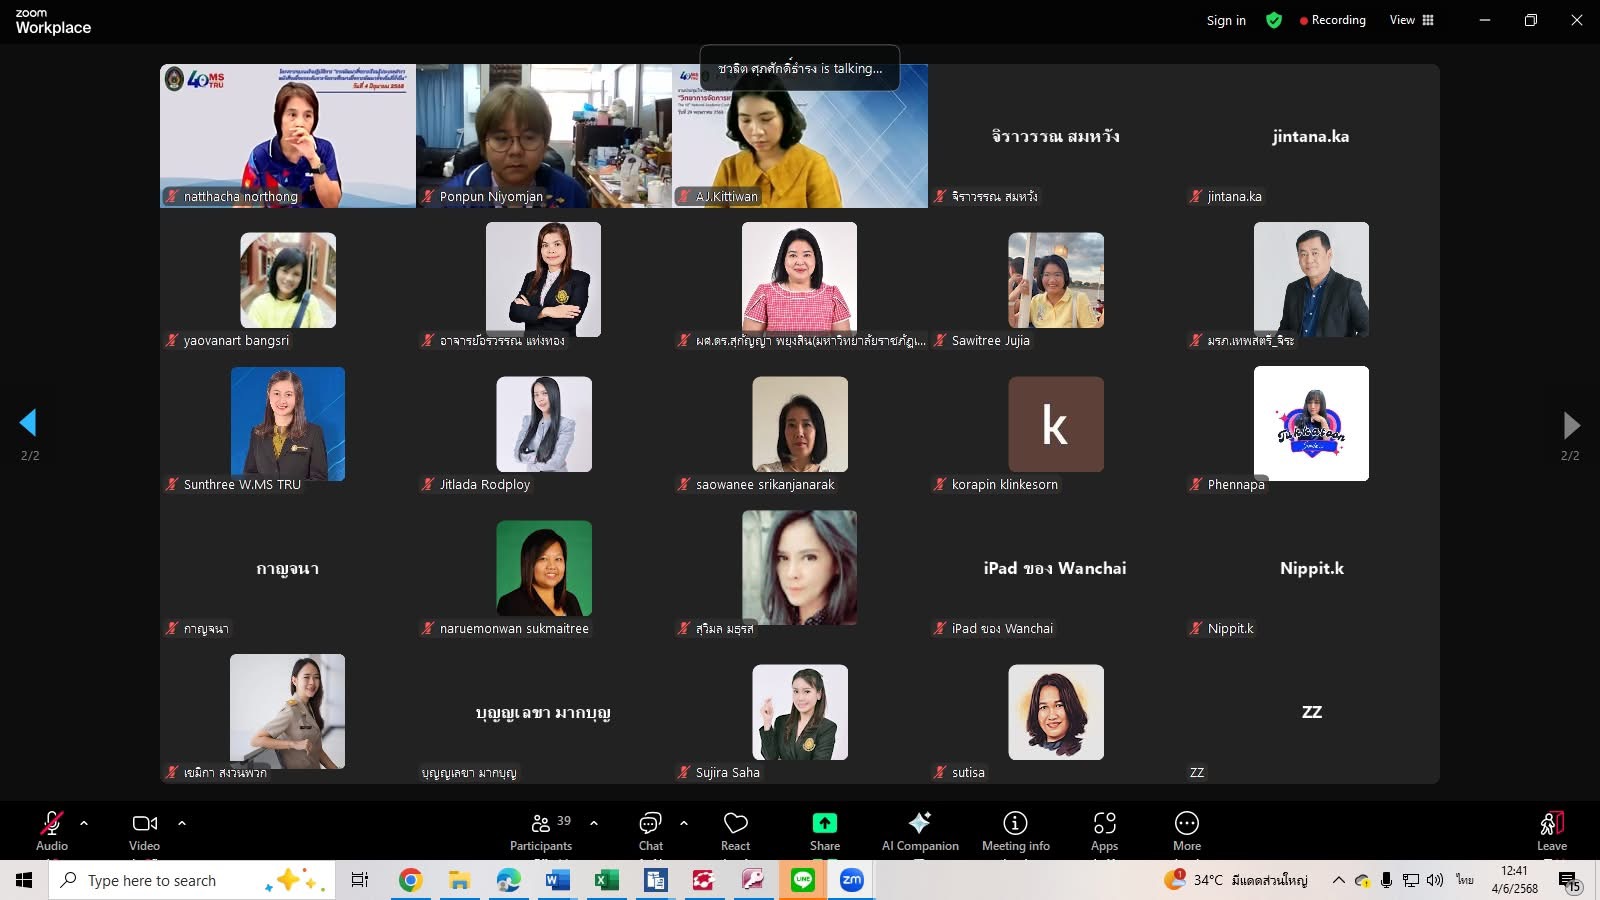Select the Sujira Saha participant tile
Screen dimensions: 1600x900
[799, 712]
